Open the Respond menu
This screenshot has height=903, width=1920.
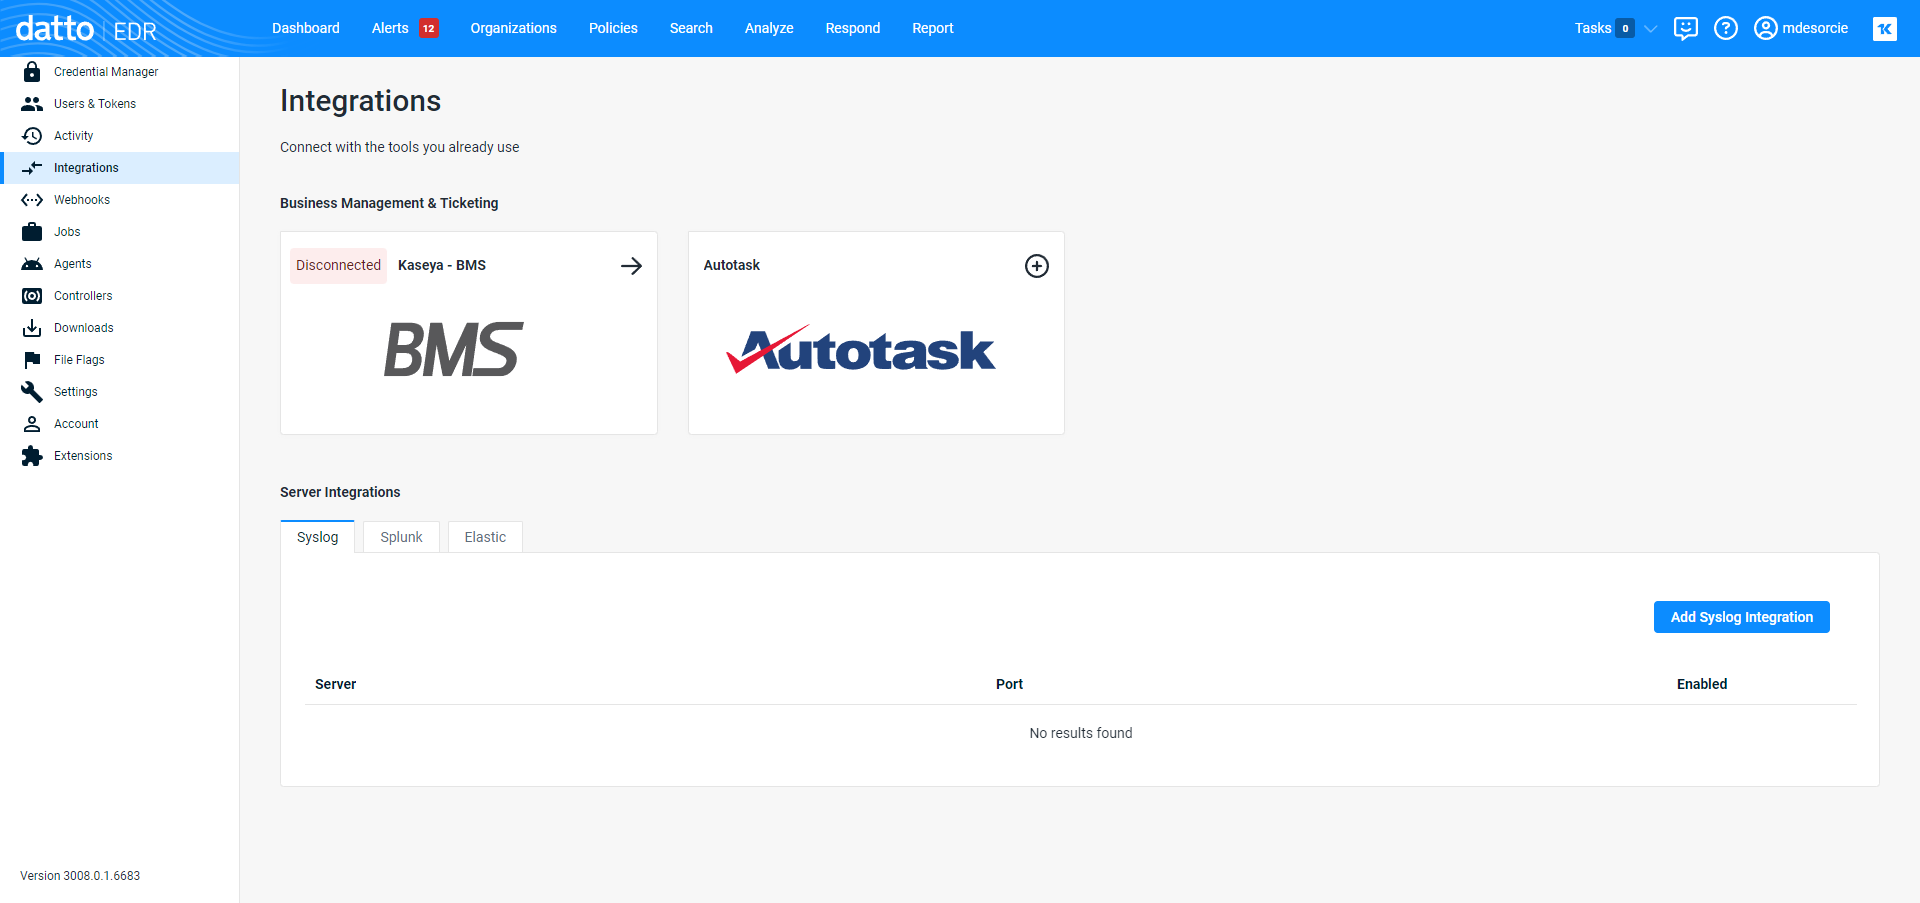tap(853, 28)
